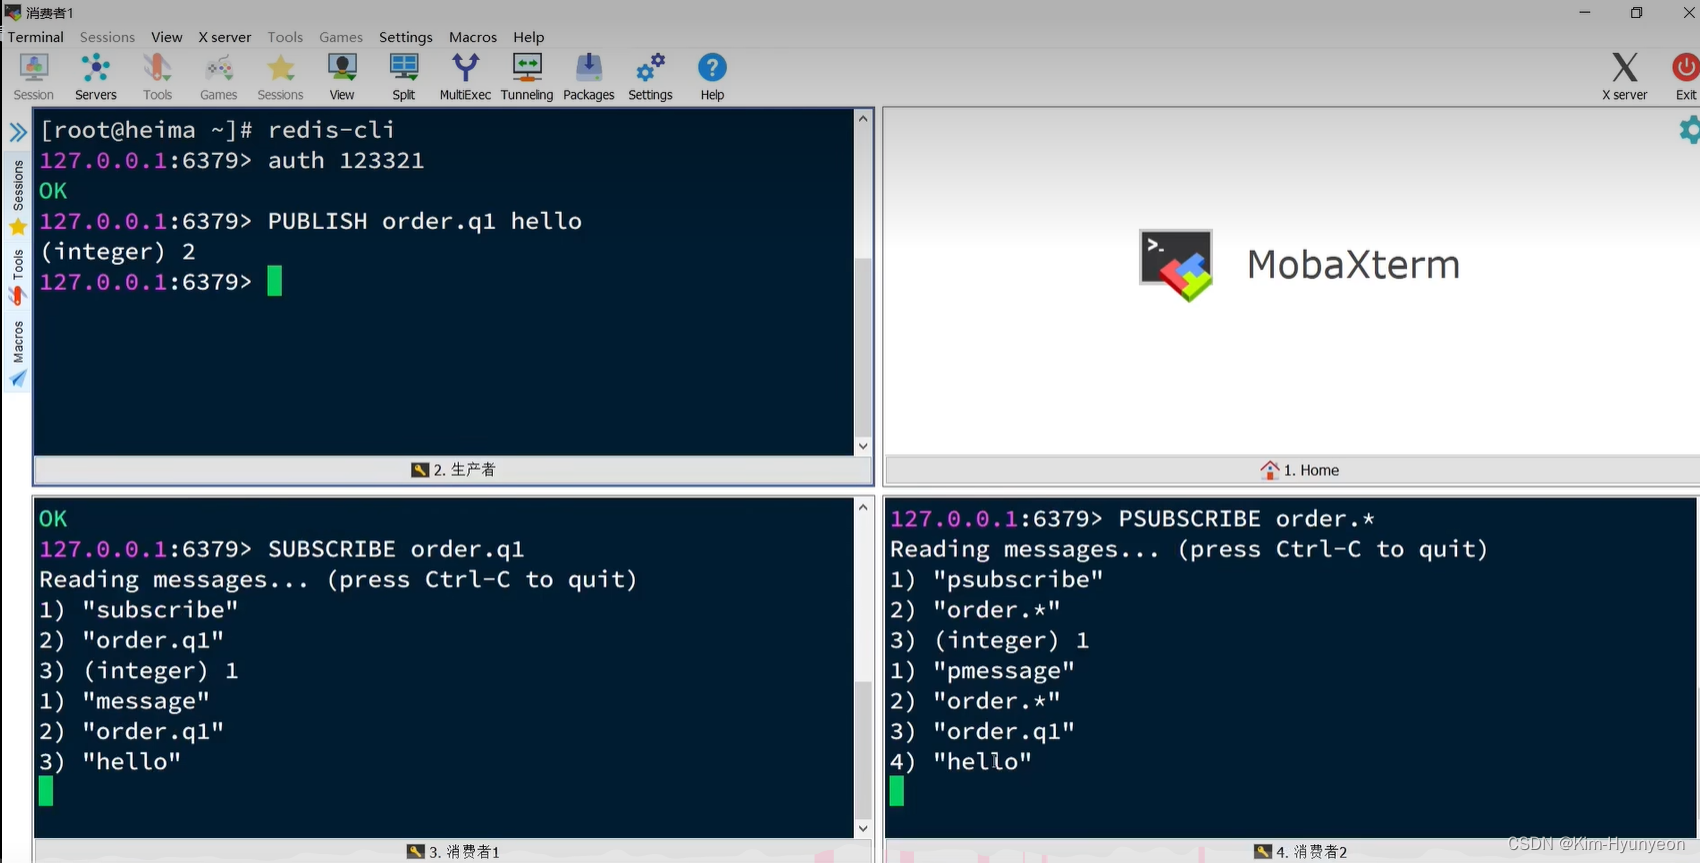Click the green cursor in producer terminal

275,281
